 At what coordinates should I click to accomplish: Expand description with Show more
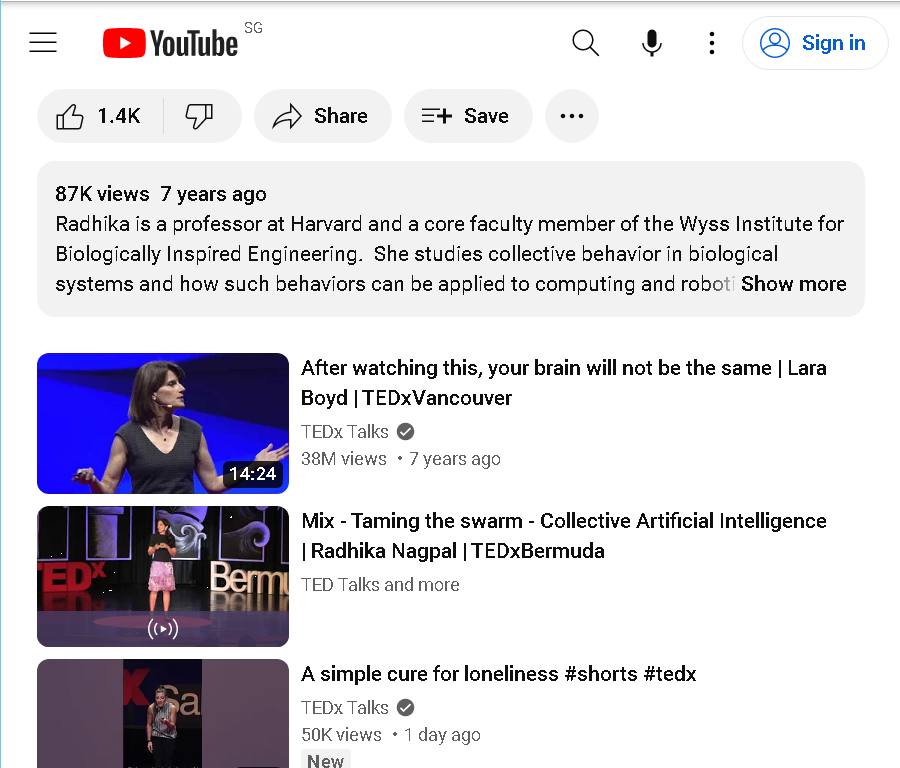pyautogui.click(x=793, y=284)
